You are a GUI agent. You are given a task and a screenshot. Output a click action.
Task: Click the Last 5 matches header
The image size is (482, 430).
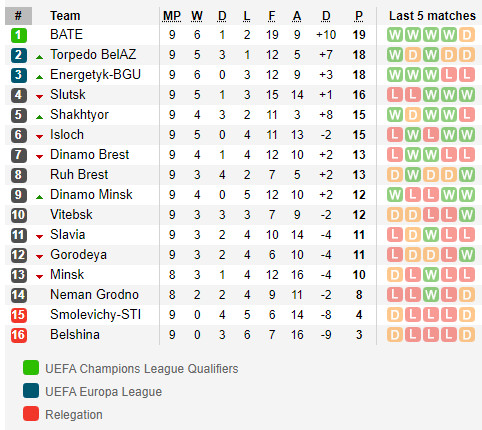[x=432, y=16]
